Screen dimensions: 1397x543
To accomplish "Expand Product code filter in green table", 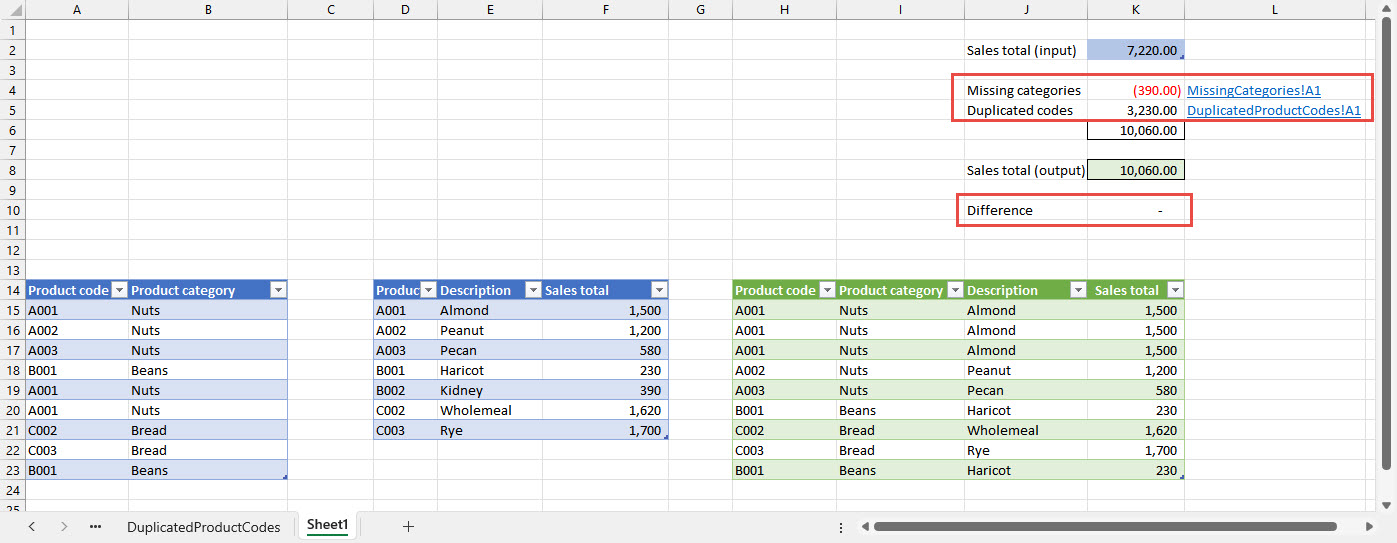I will point(825,290).
